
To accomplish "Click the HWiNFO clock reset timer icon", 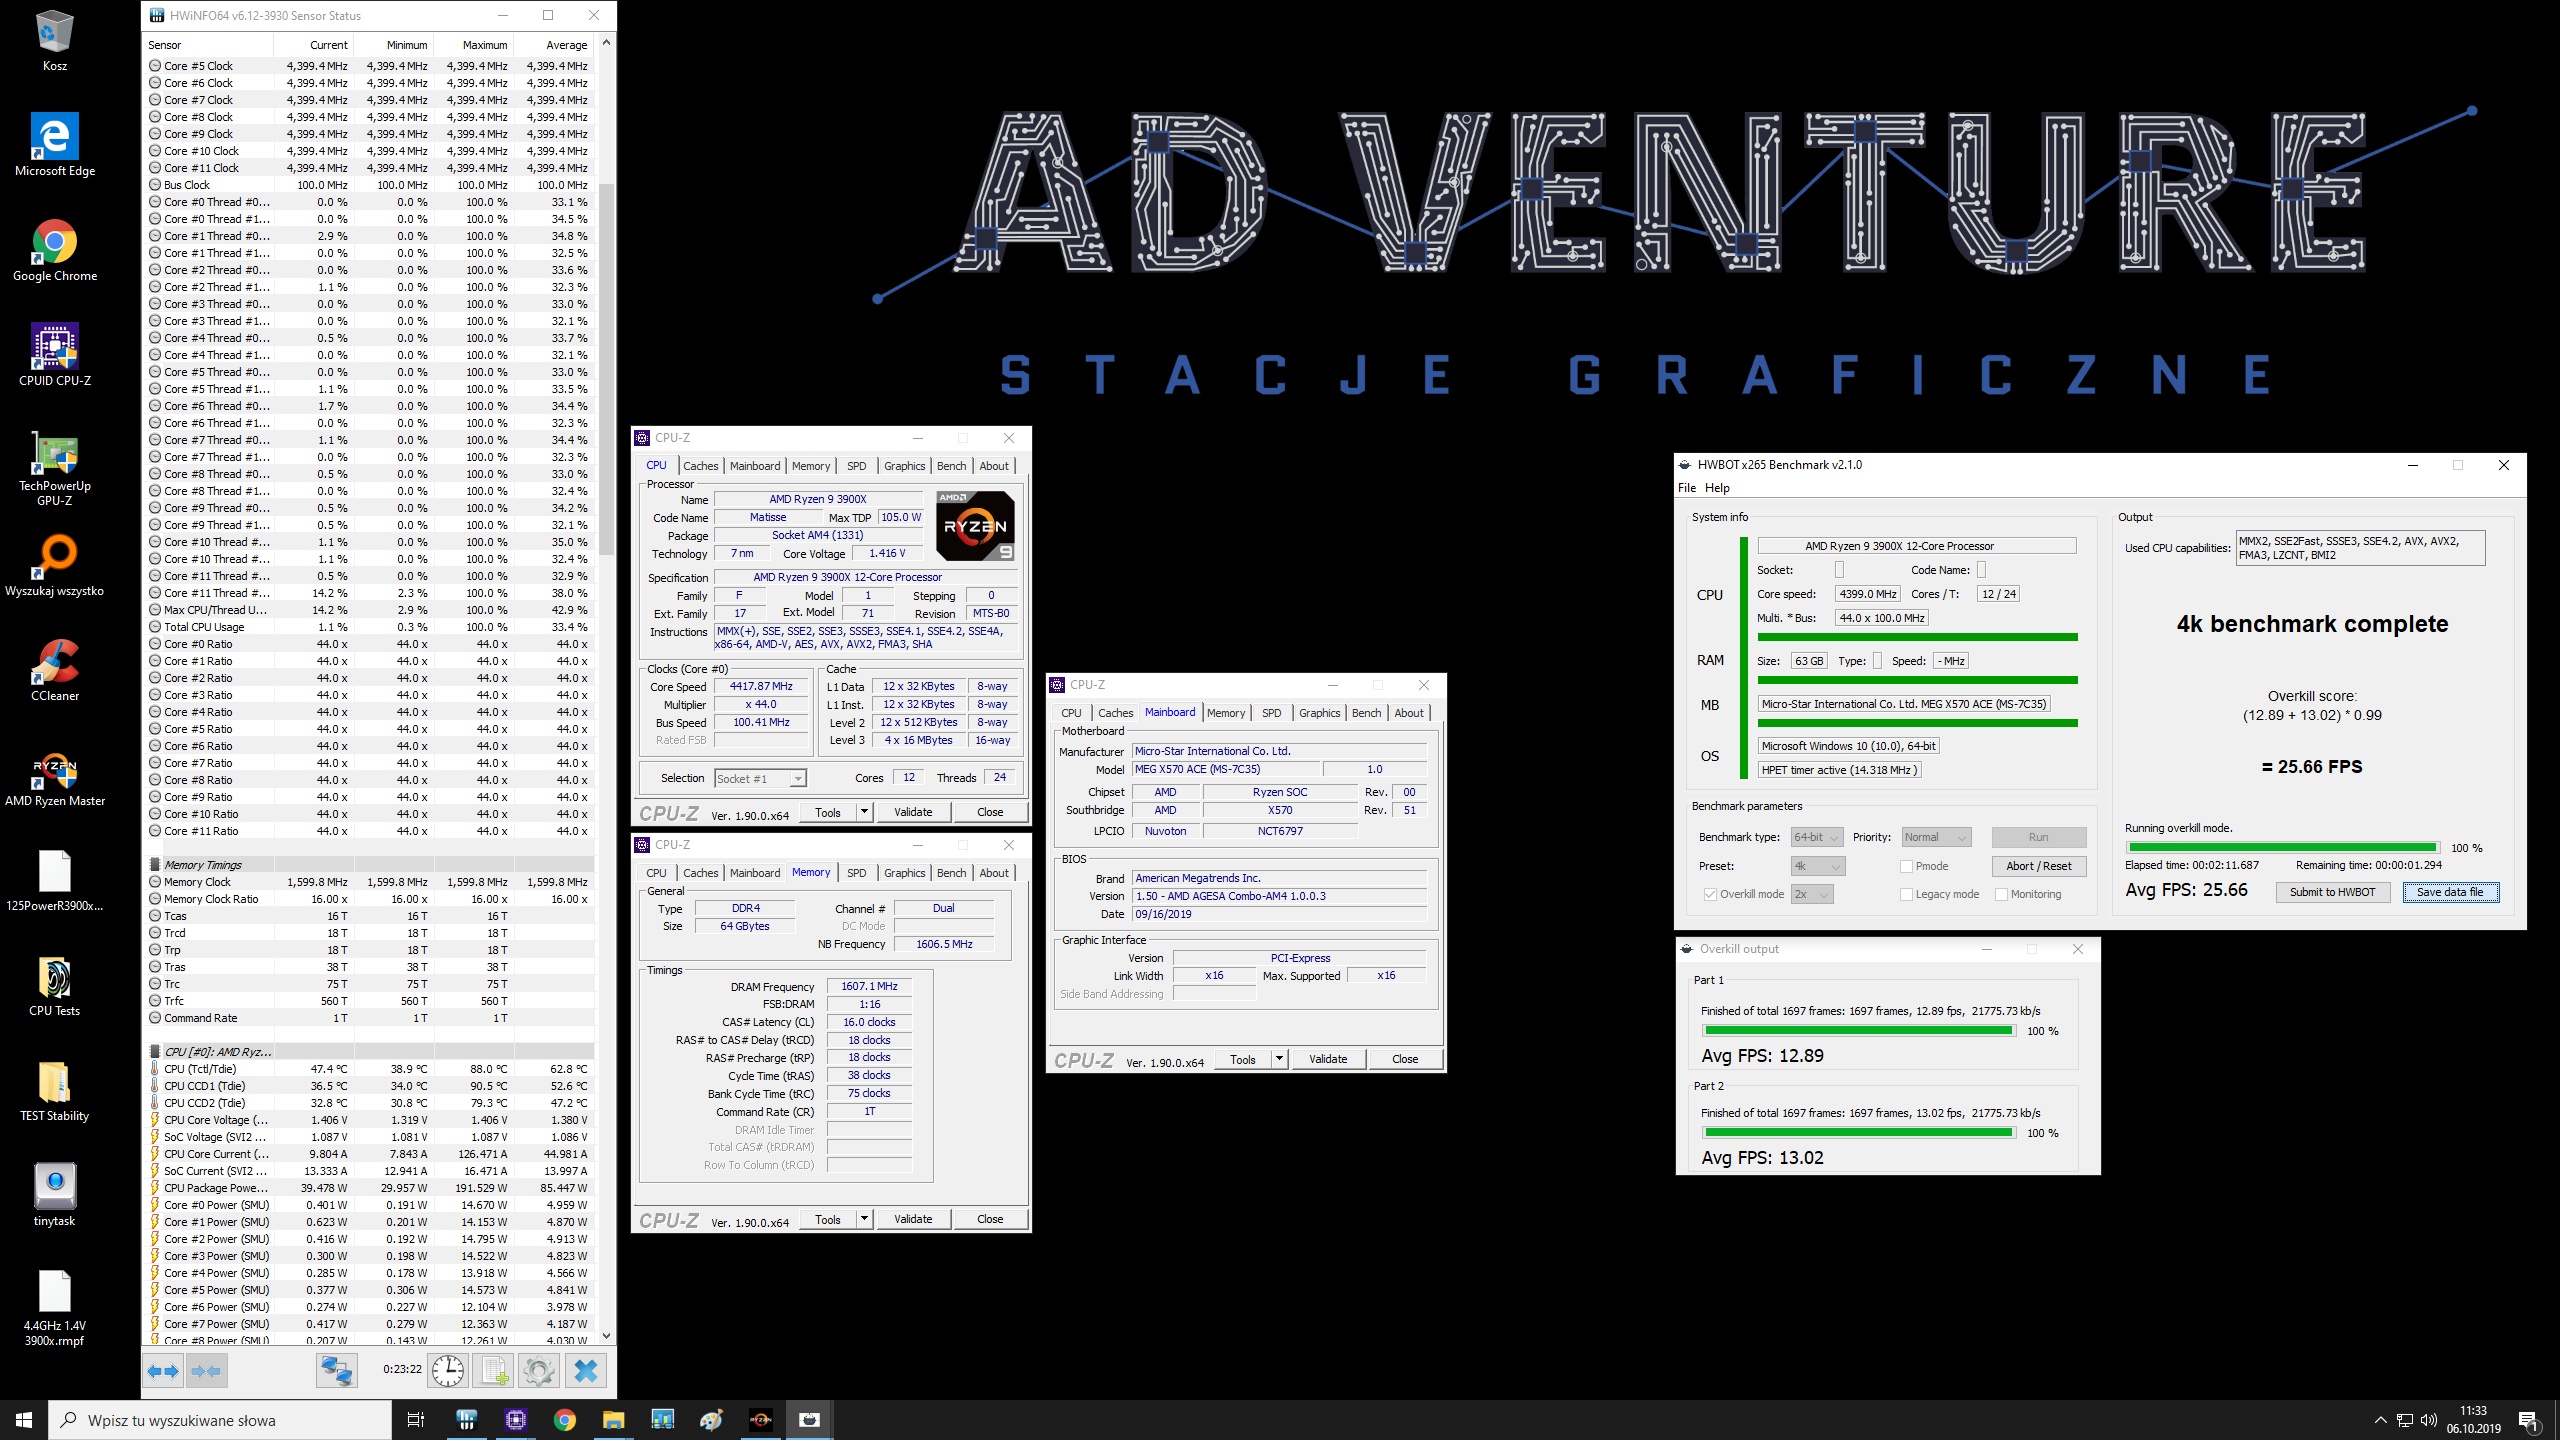I will (447, 1371).
